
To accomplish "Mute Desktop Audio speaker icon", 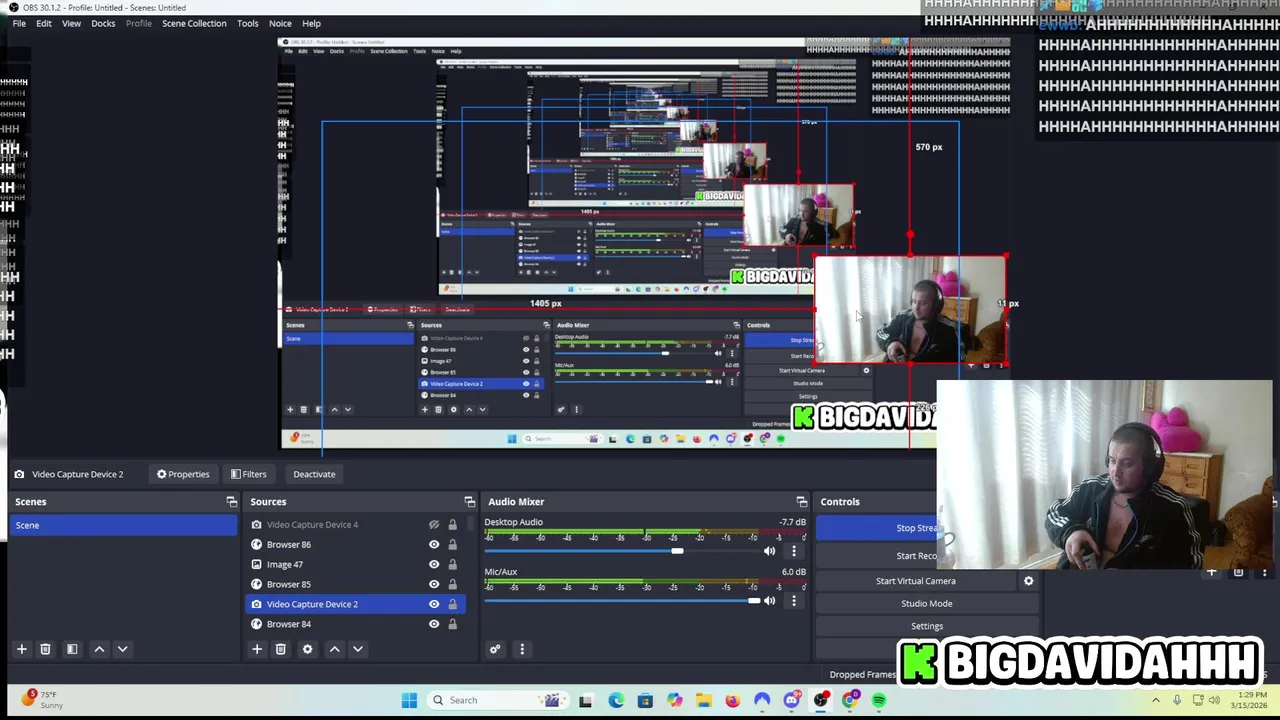I will [769, 551].
